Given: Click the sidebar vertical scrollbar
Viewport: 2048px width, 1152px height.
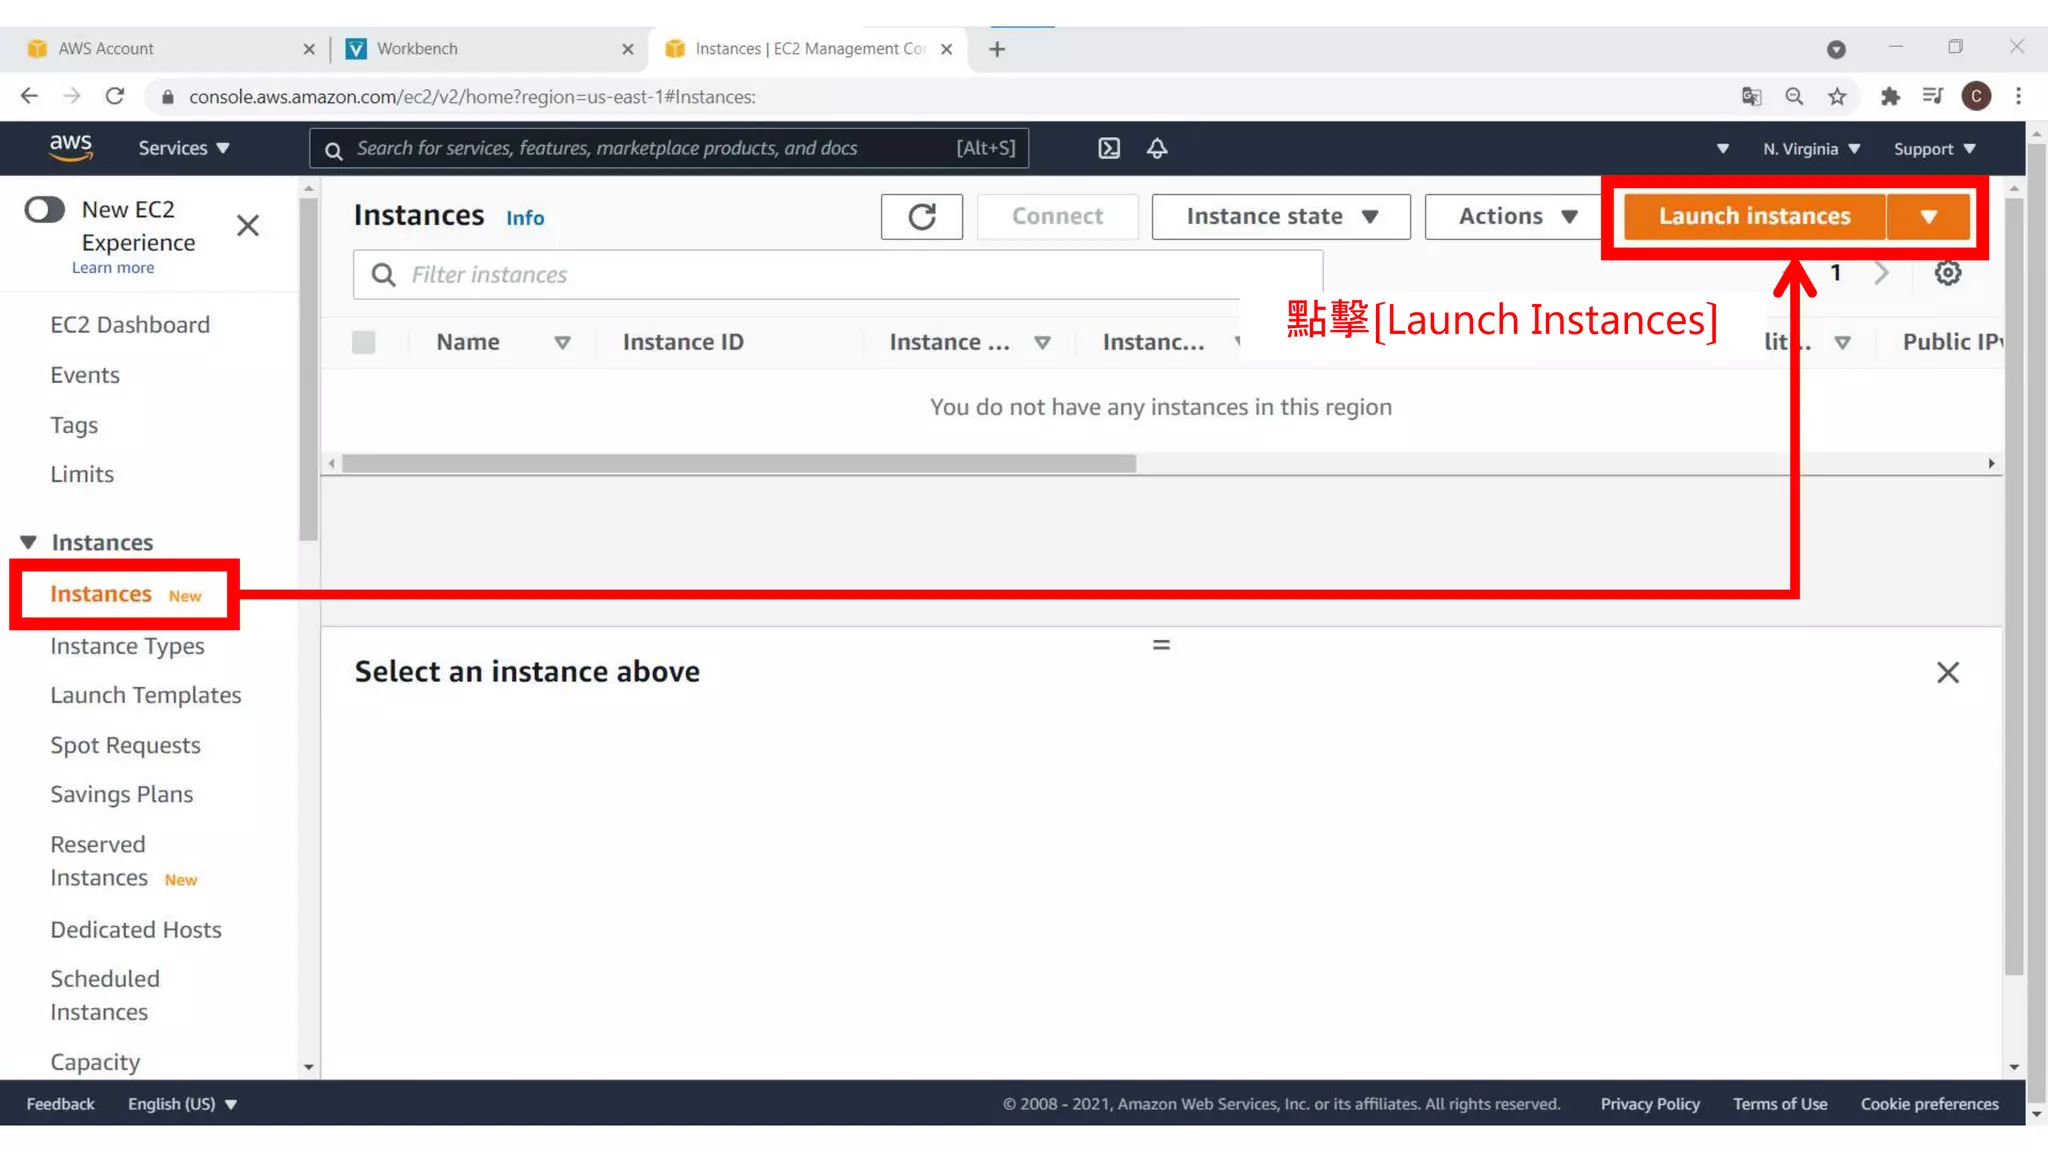Looking at the screenshot, I should (308, 370).
